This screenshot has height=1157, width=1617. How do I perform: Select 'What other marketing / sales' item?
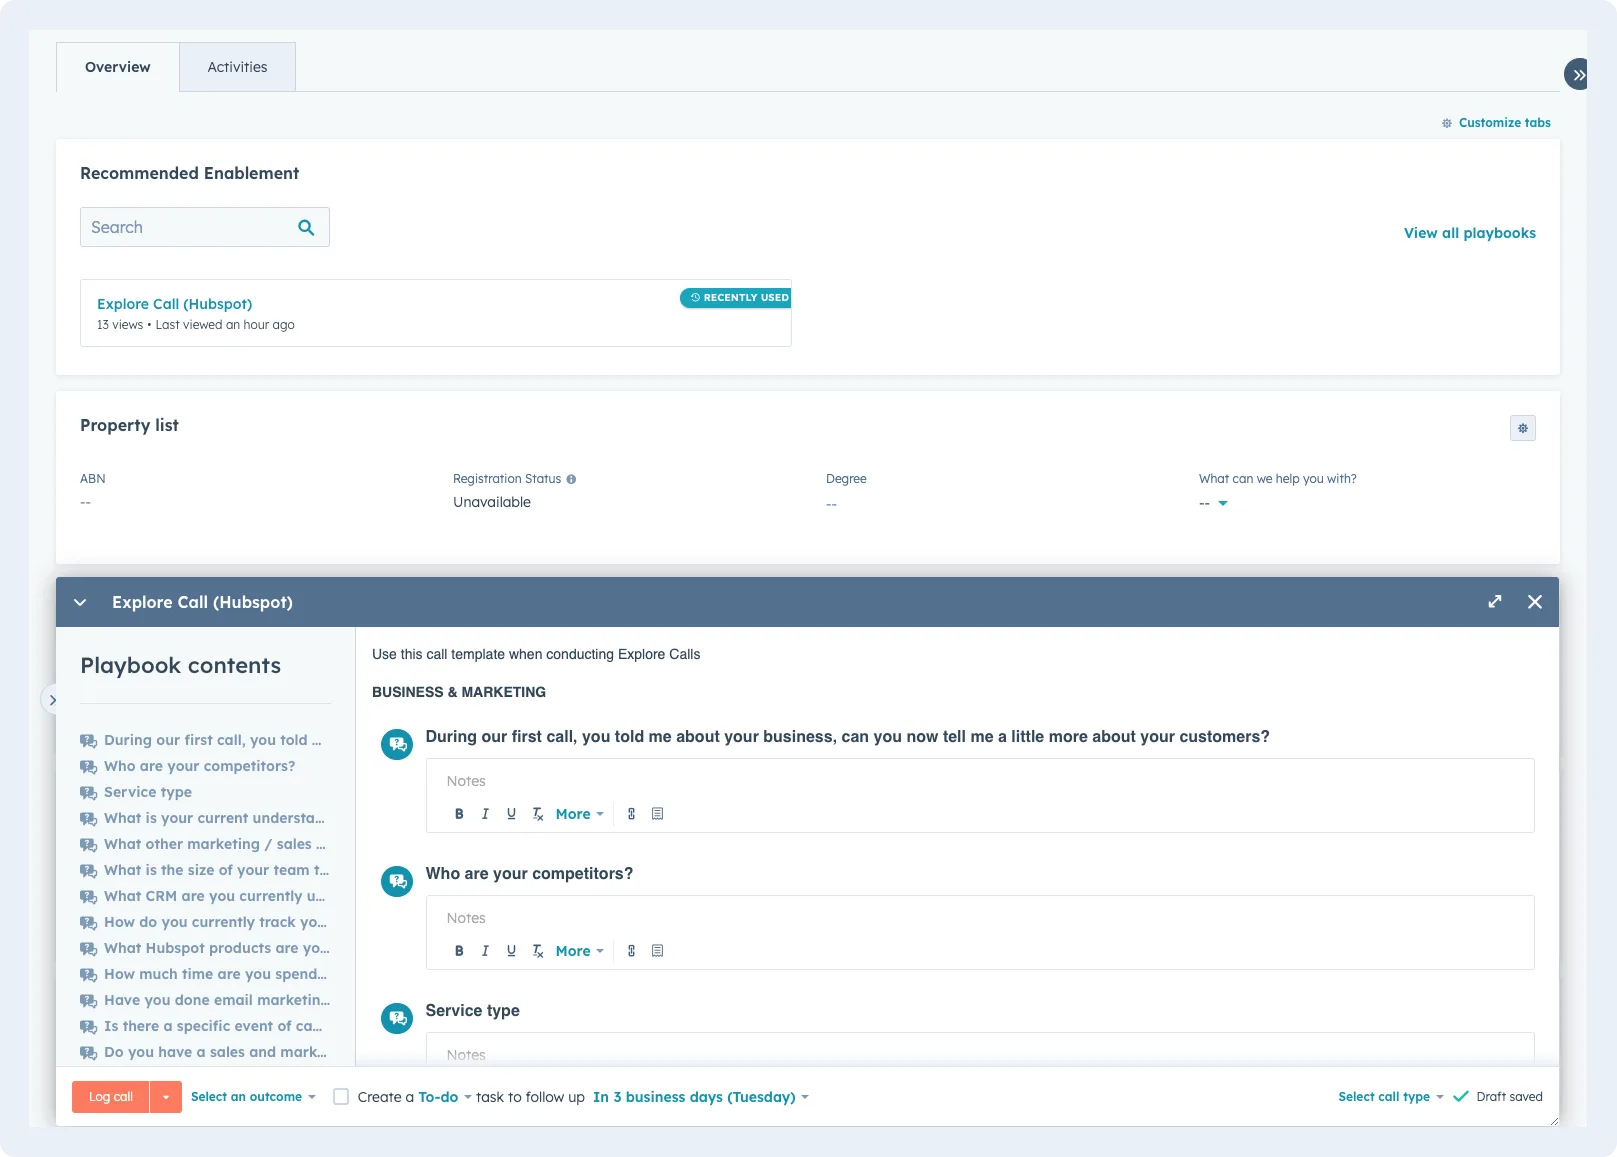[x=203, y=844]
